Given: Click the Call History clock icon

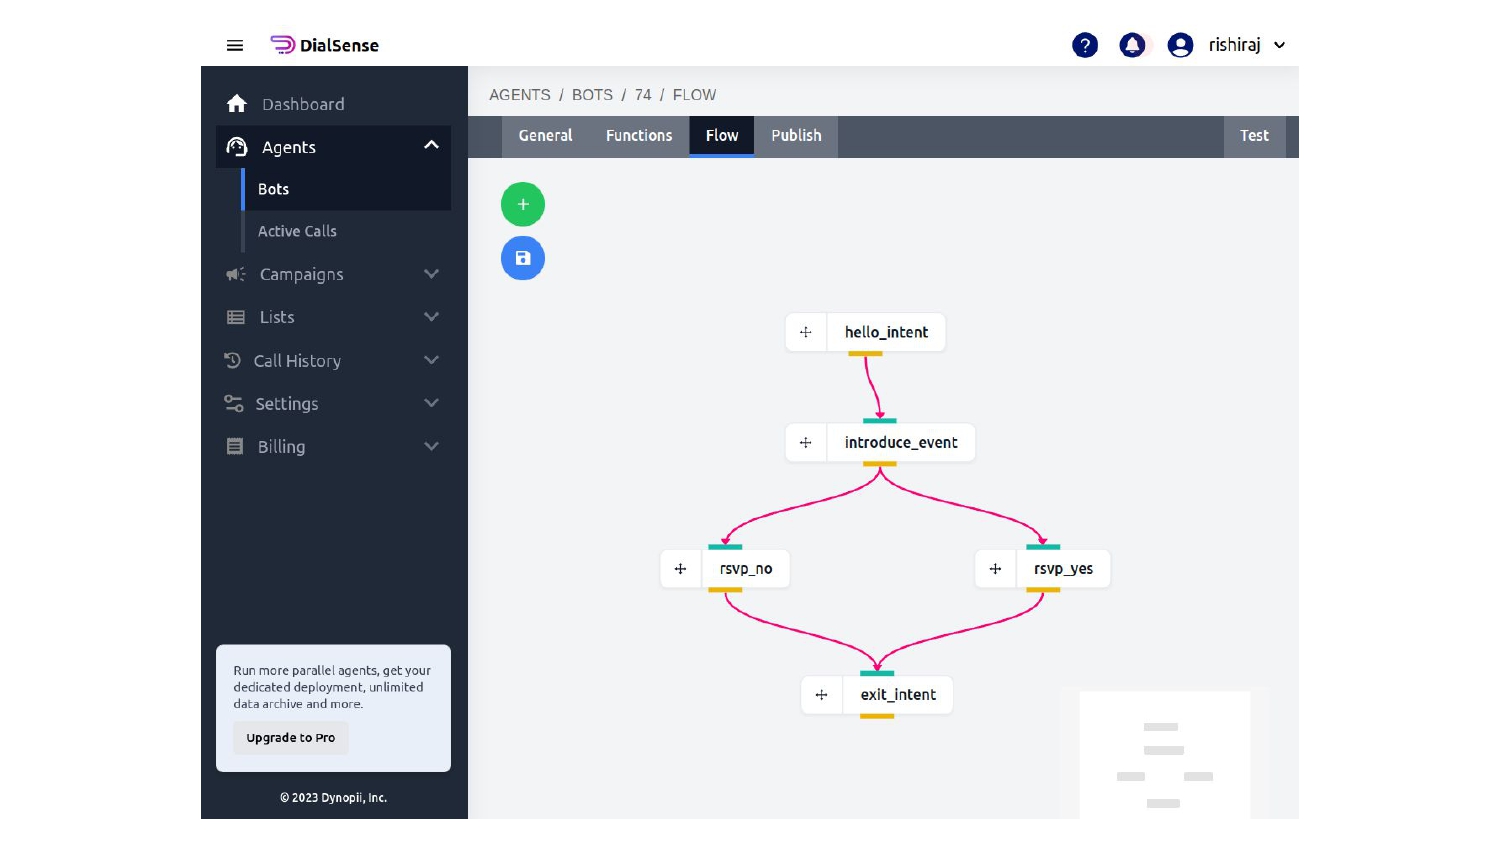Looking at the screenshot, I should [233, 360].
